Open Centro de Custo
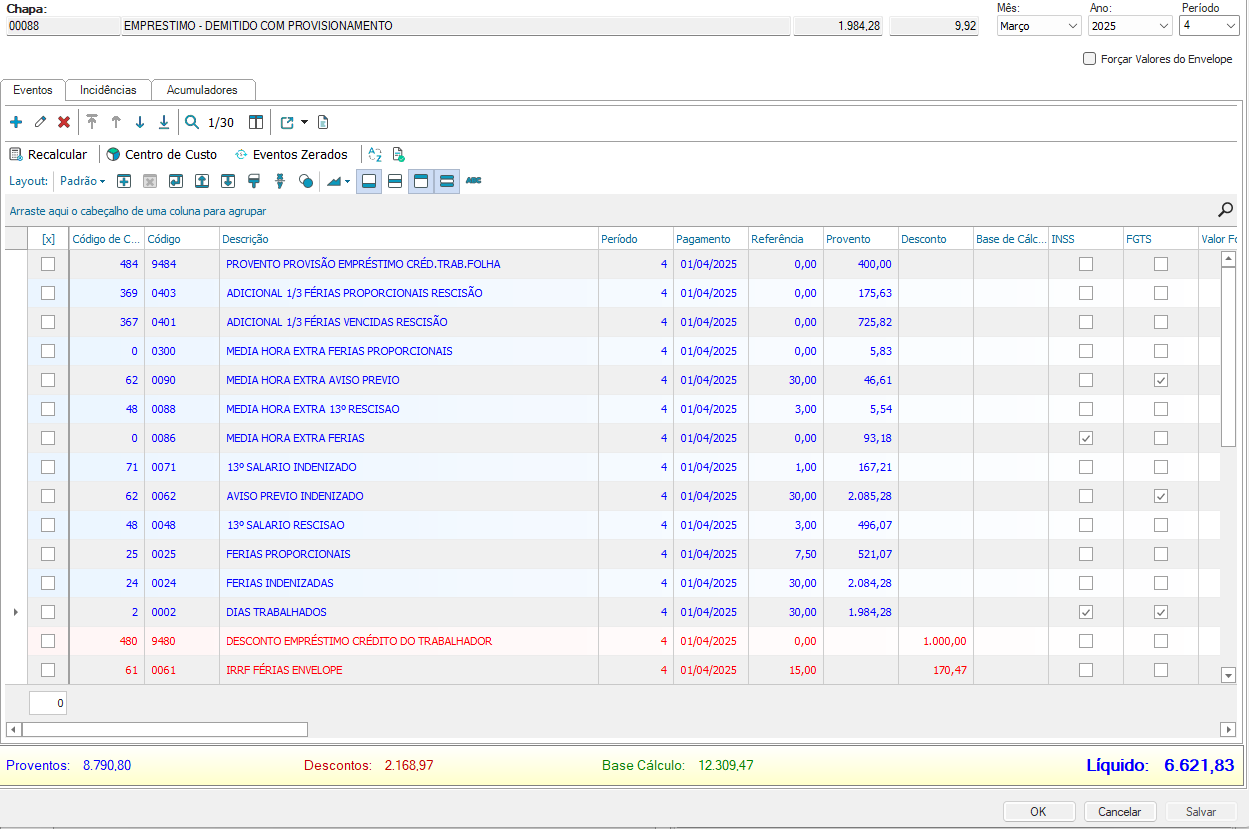This screenshot has height=829, width=1249. click(161, 154)
